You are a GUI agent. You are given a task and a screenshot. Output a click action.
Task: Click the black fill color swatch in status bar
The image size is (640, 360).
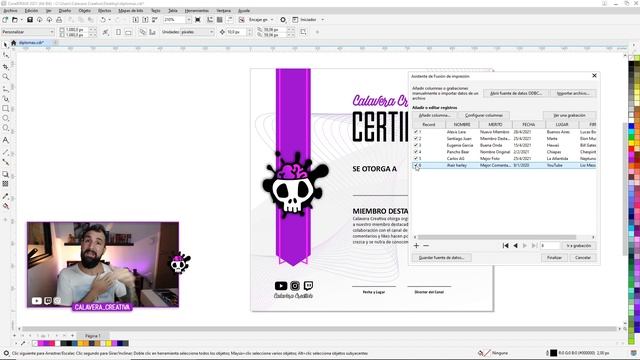coord(553,353)
